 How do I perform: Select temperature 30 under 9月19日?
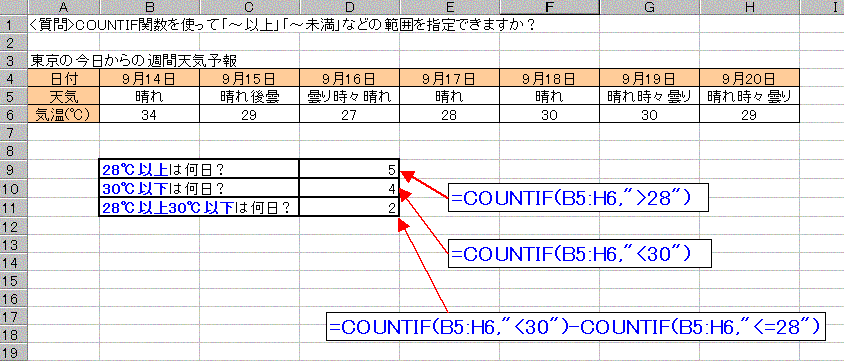point(649,114)
